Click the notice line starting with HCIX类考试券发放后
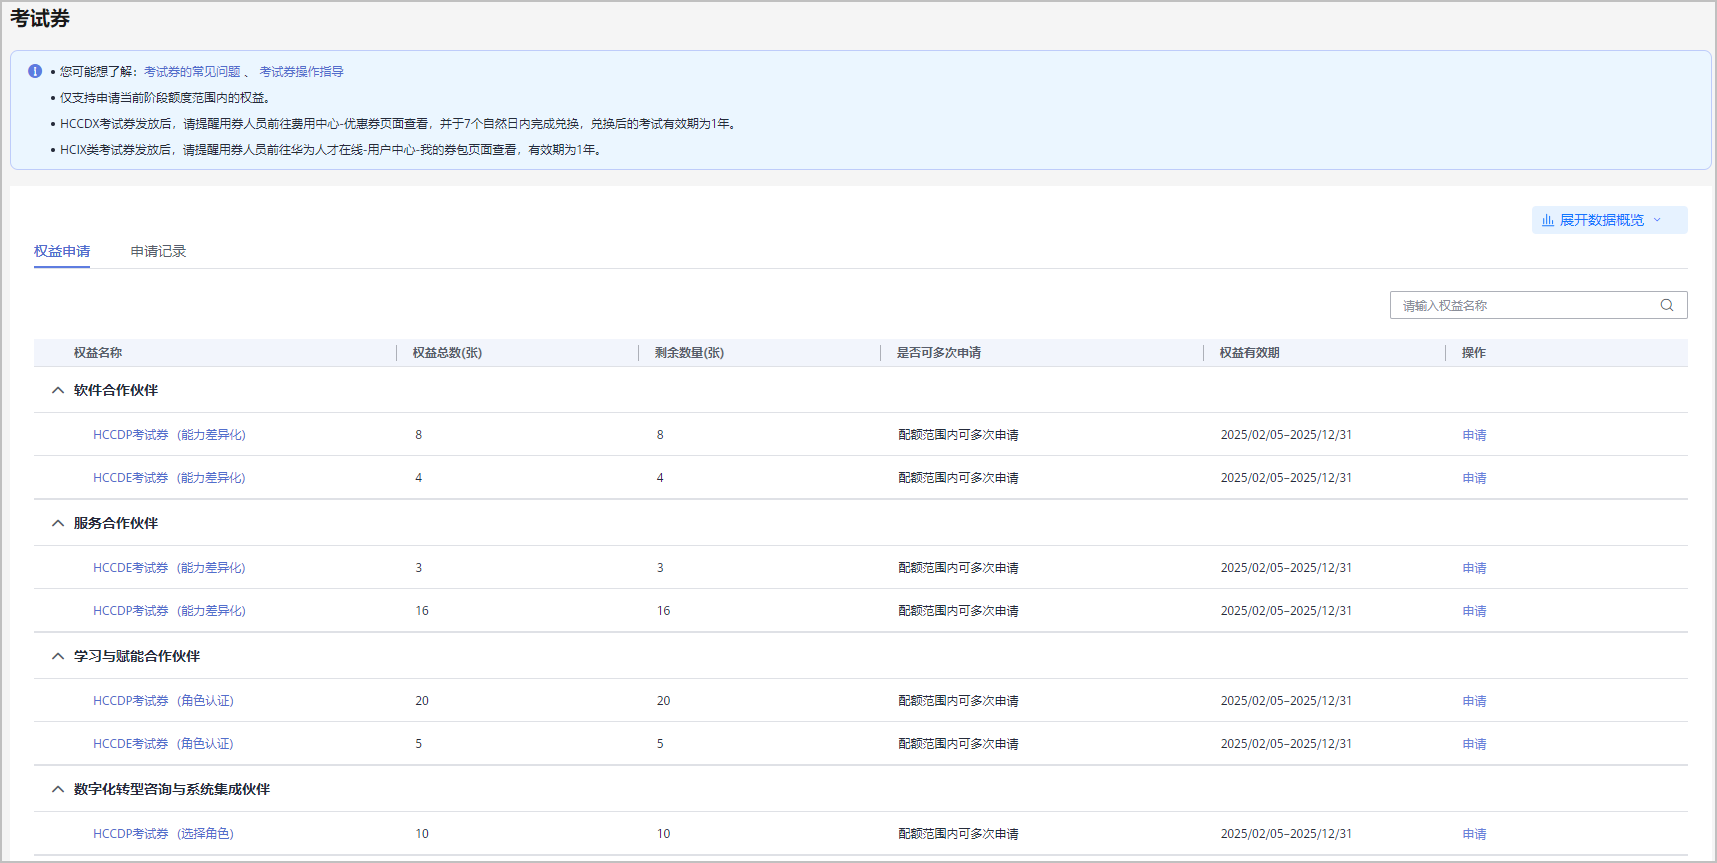Screen dimensions: 1717x863 pyautogui.click(x=332, y=150)
